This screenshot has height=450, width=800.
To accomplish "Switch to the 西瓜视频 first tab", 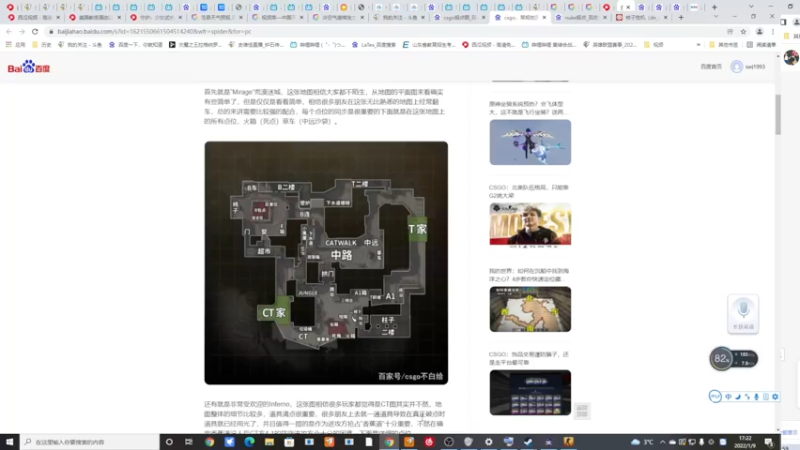I will pos(31,17).
